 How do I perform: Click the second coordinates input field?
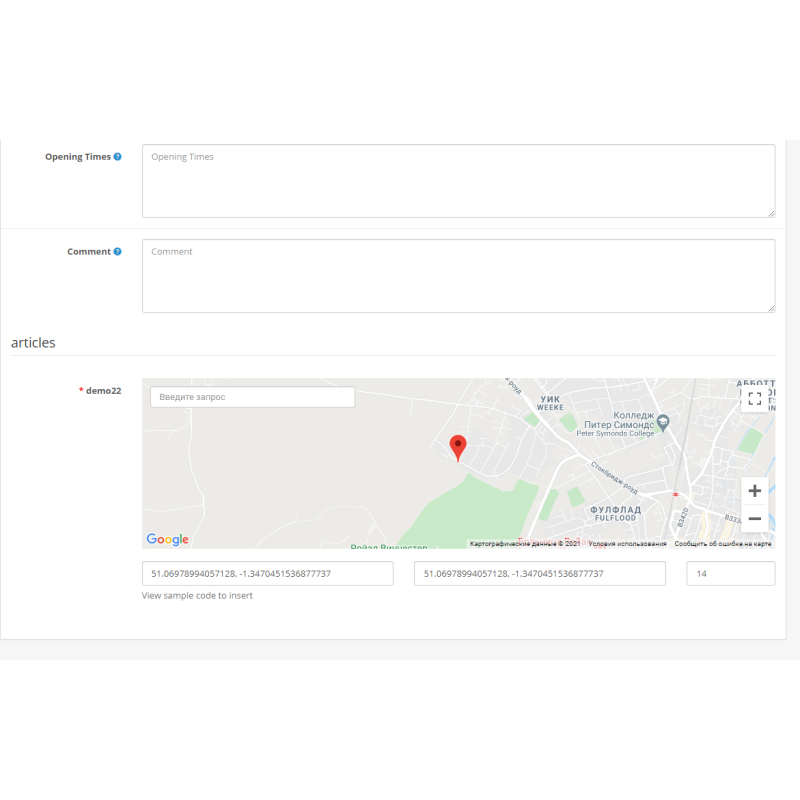click(539, 574)
